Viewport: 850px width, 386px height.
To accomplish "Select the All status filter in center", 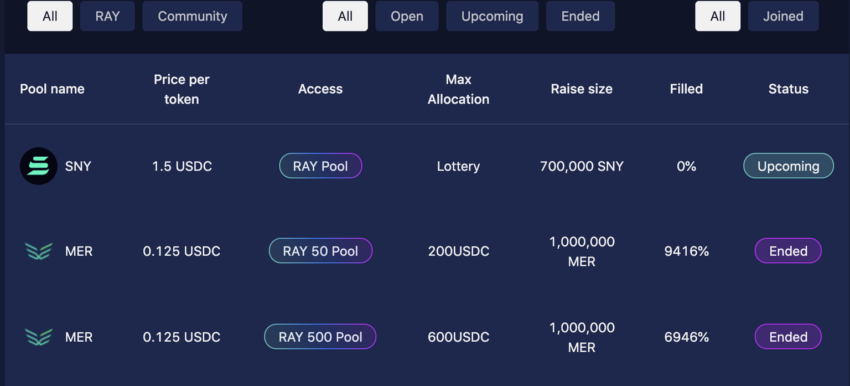I will pyautogui.click(x=345, y=16).
